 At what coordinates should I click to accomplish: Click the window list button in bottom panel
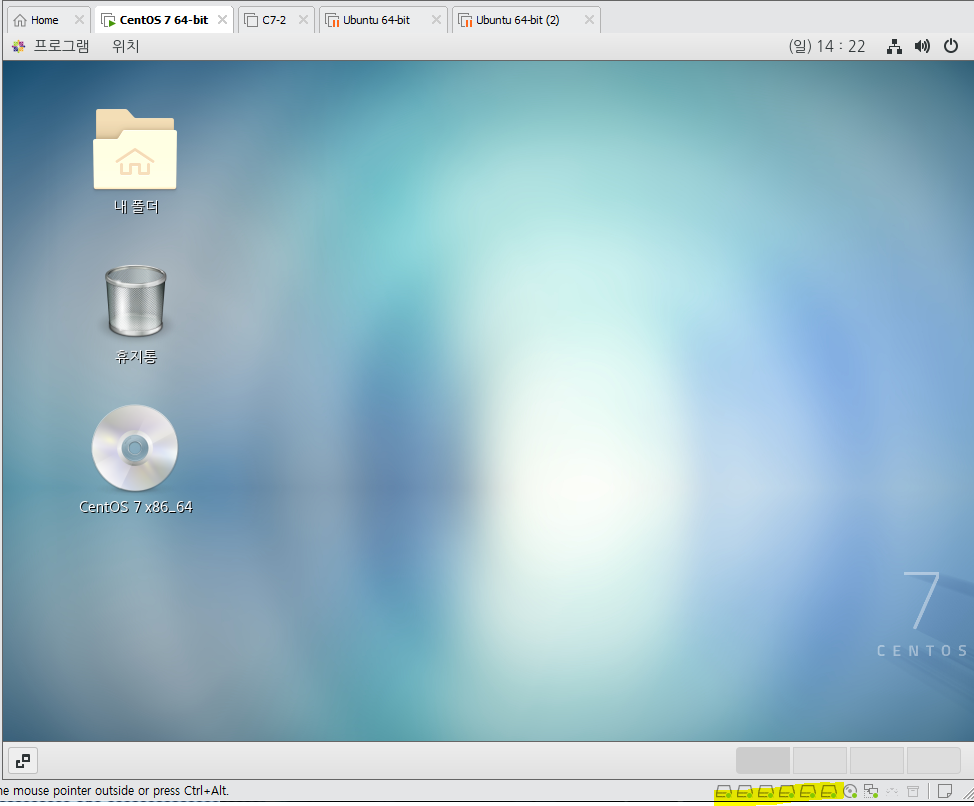click(x=23, y=761)
